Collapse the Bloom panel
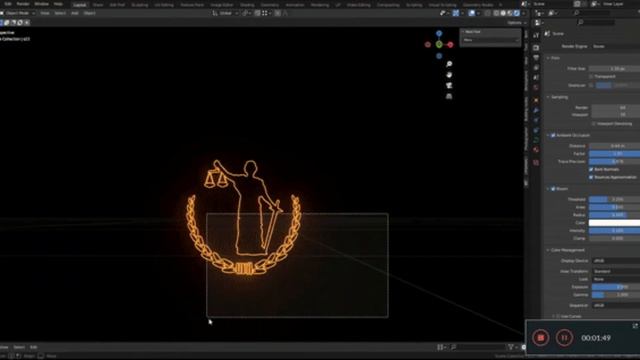This screenshot has height=360, width=640. 548,189
